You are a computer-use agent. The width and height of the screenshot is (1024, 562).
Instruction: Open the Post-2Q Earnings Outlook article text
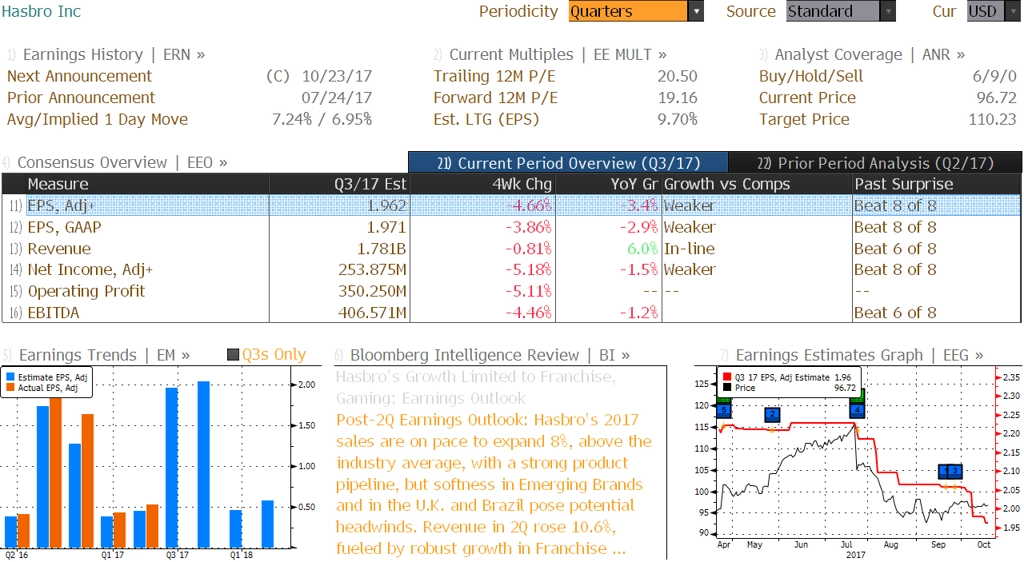click(494, 484)
